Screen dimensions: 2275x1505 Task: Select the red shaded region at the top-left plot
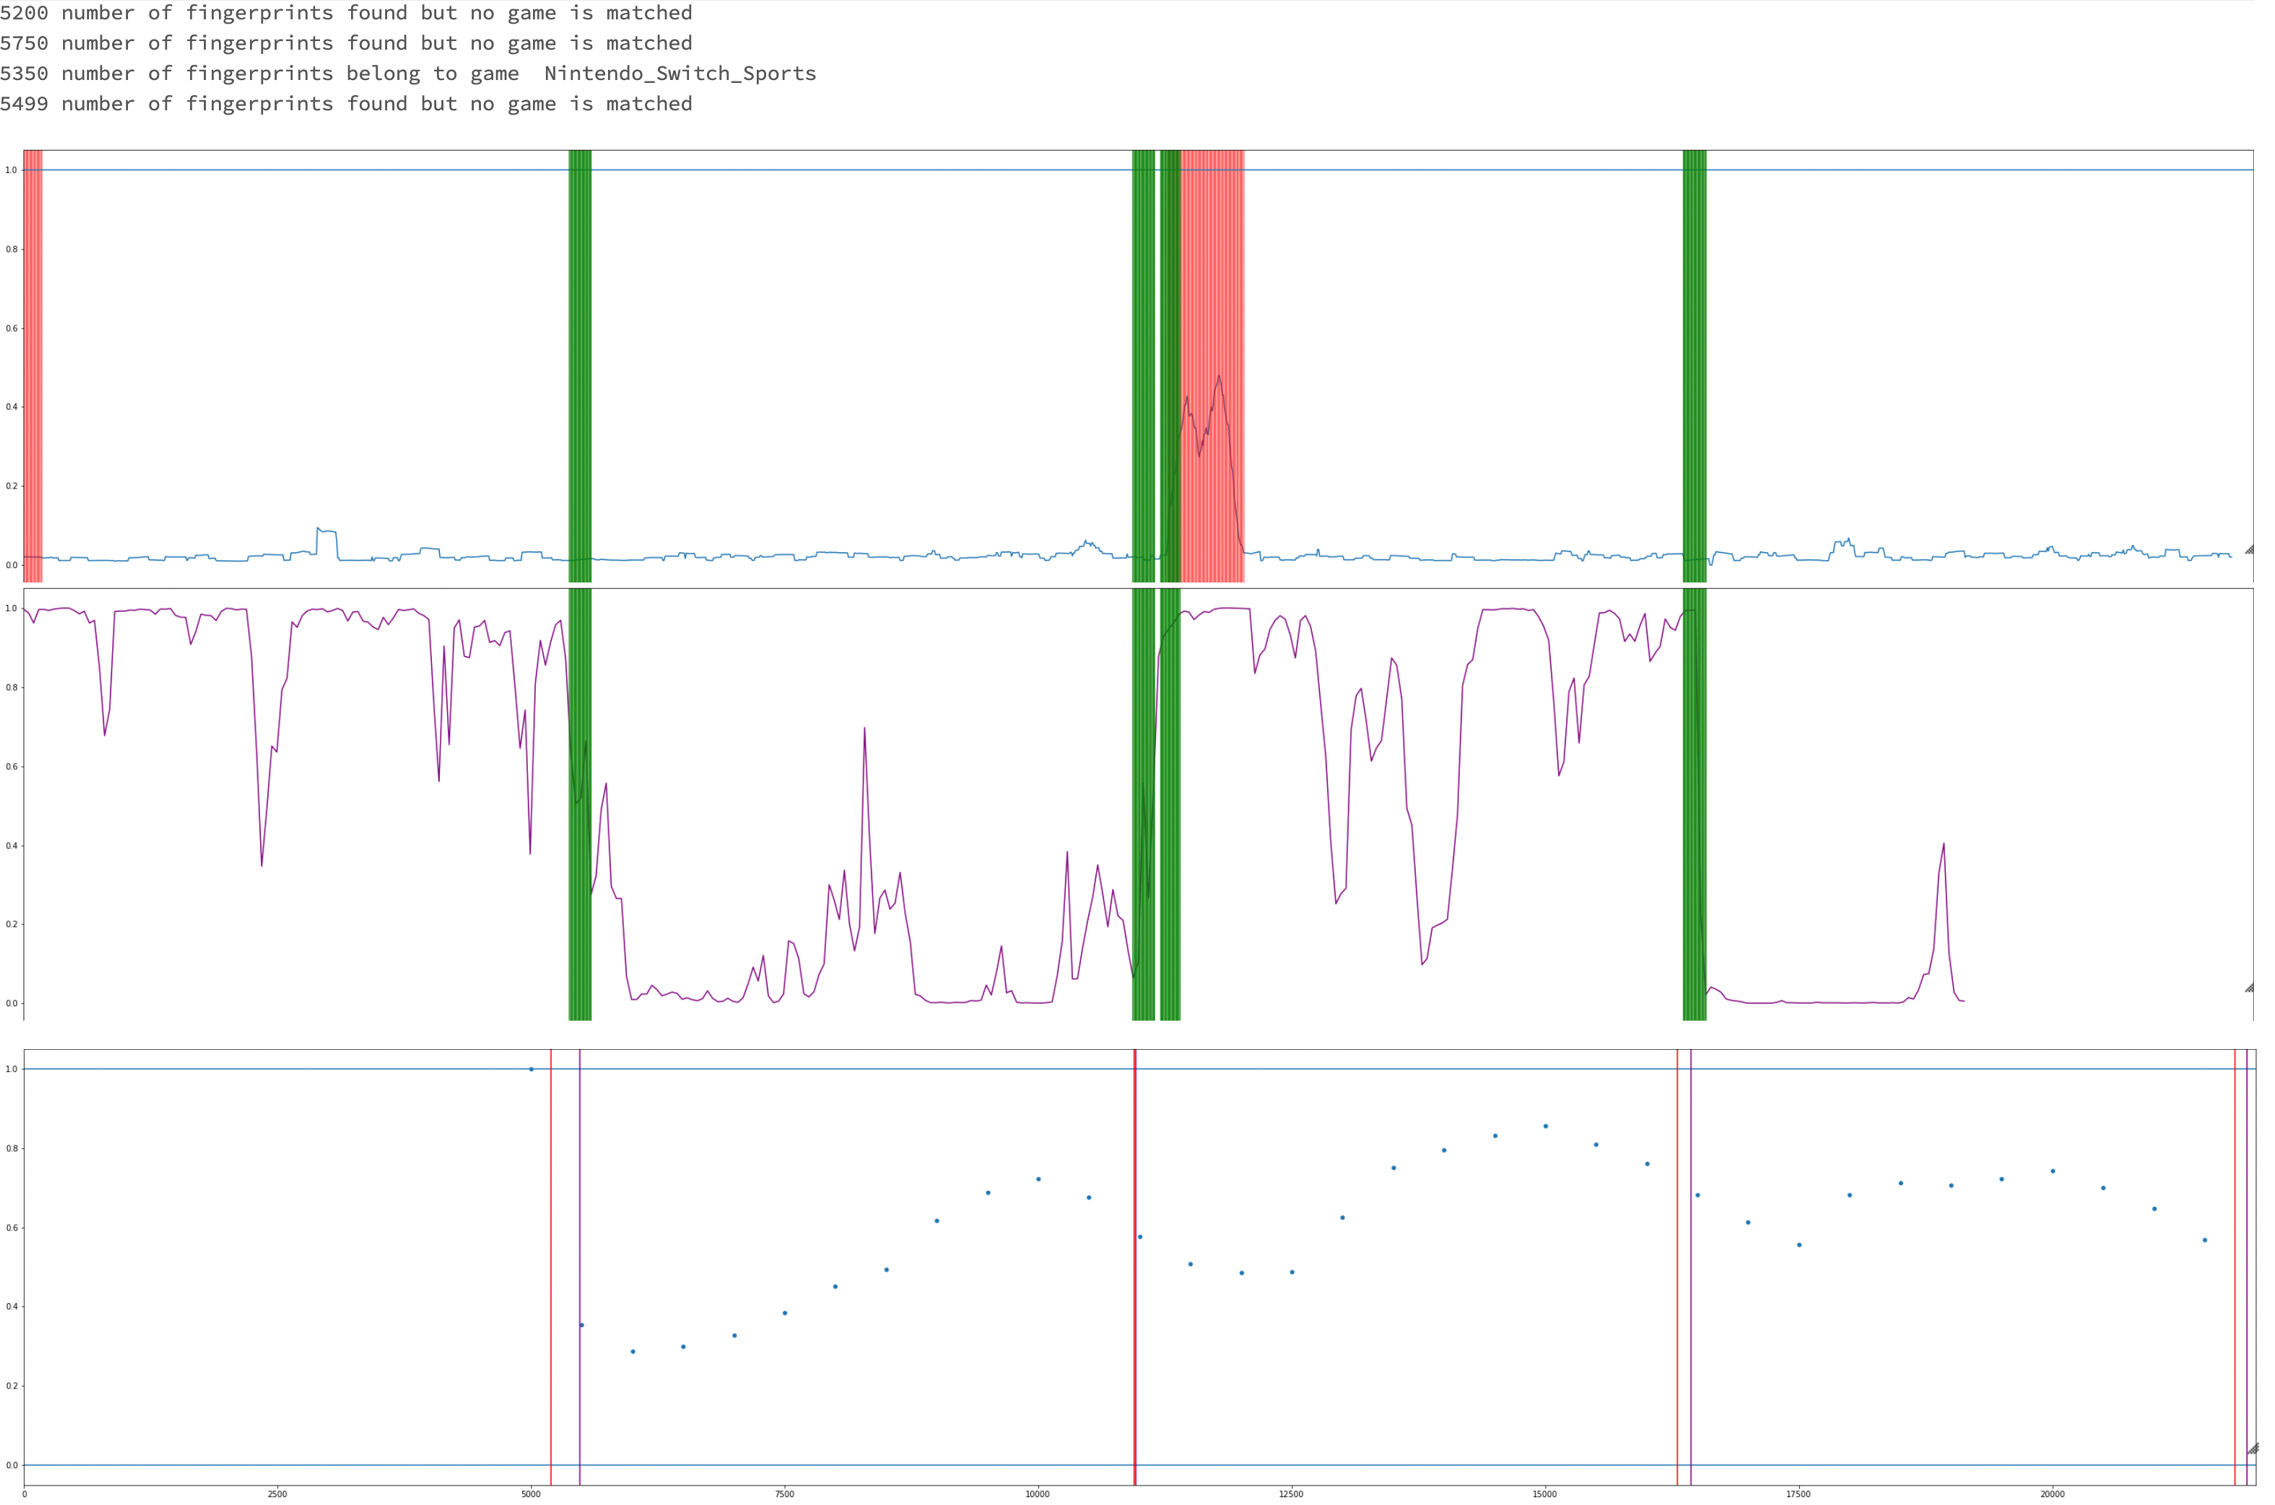click(33, 360)
